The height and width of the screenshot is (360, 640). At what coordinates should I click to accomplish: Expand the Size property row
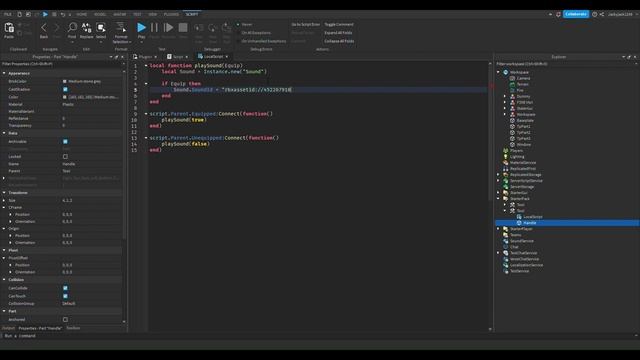(4, 200)
